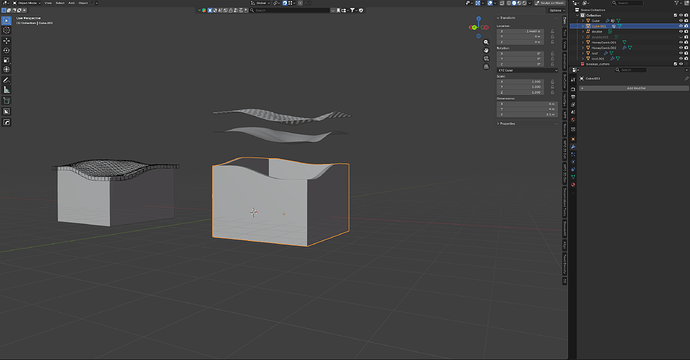The height and width of the screenshot is (360, 690).
Task: Open the Object properties orange square tab
Action: coord(573,139)
